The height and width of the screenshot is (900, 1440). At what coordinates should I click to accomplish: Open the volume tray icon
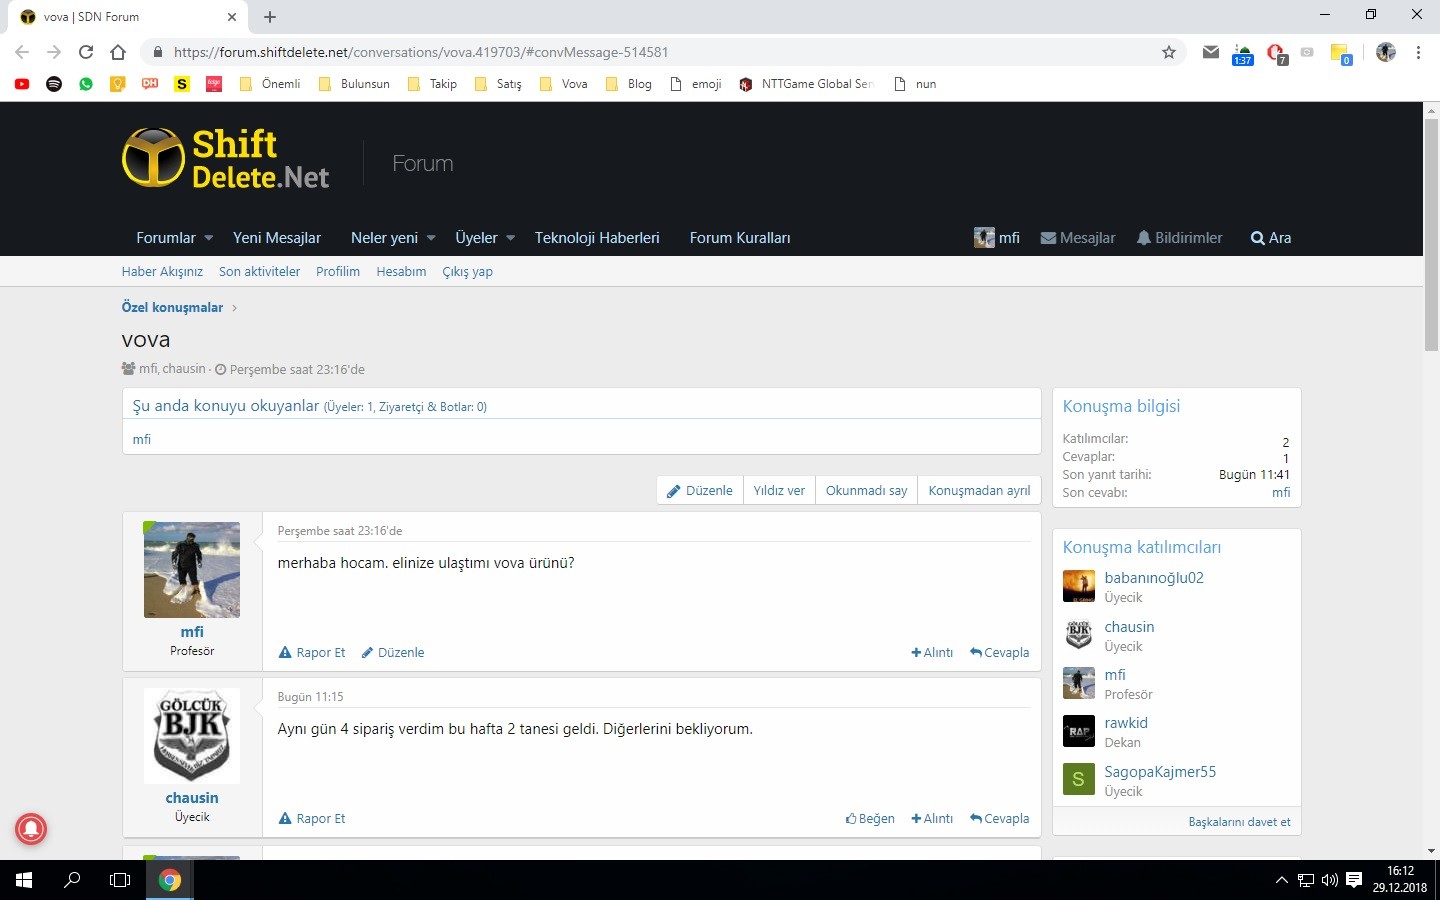click(1330, 880)
